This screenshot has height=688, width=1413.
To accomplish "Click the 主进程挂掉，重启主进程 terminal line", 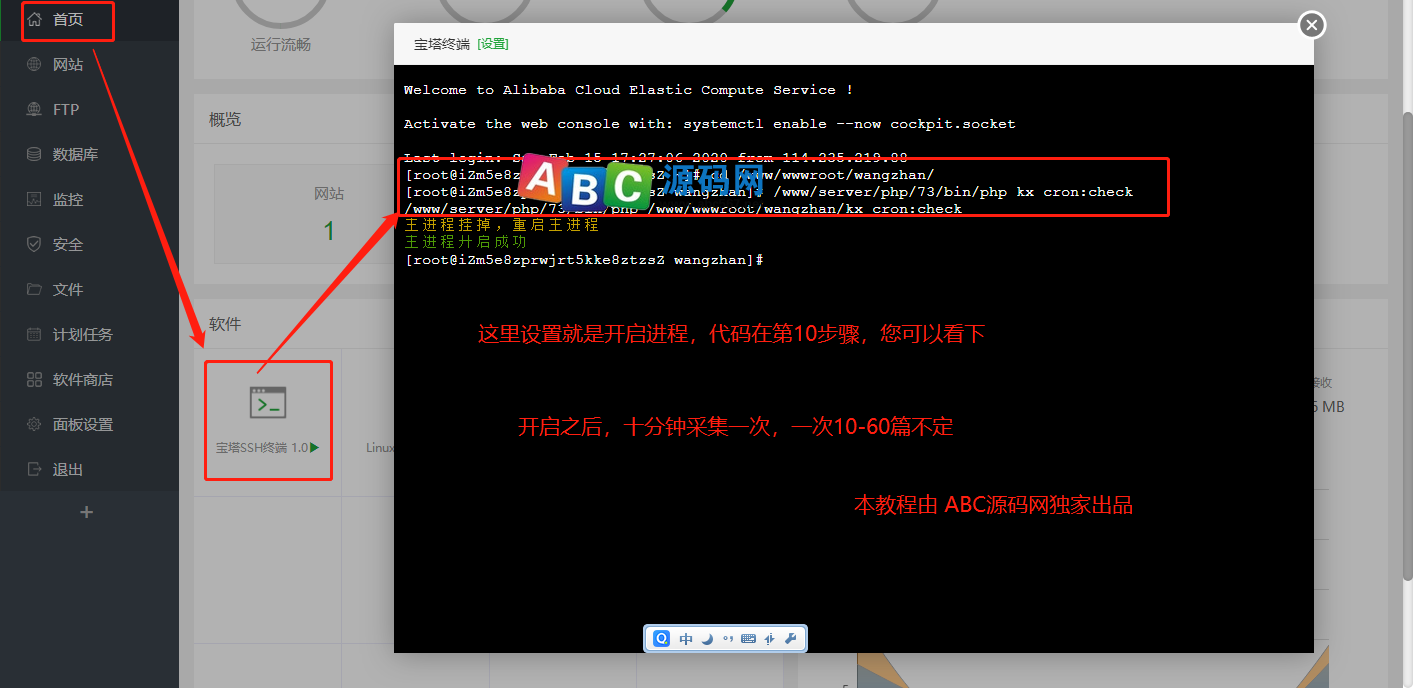I will tap(502, 225).
